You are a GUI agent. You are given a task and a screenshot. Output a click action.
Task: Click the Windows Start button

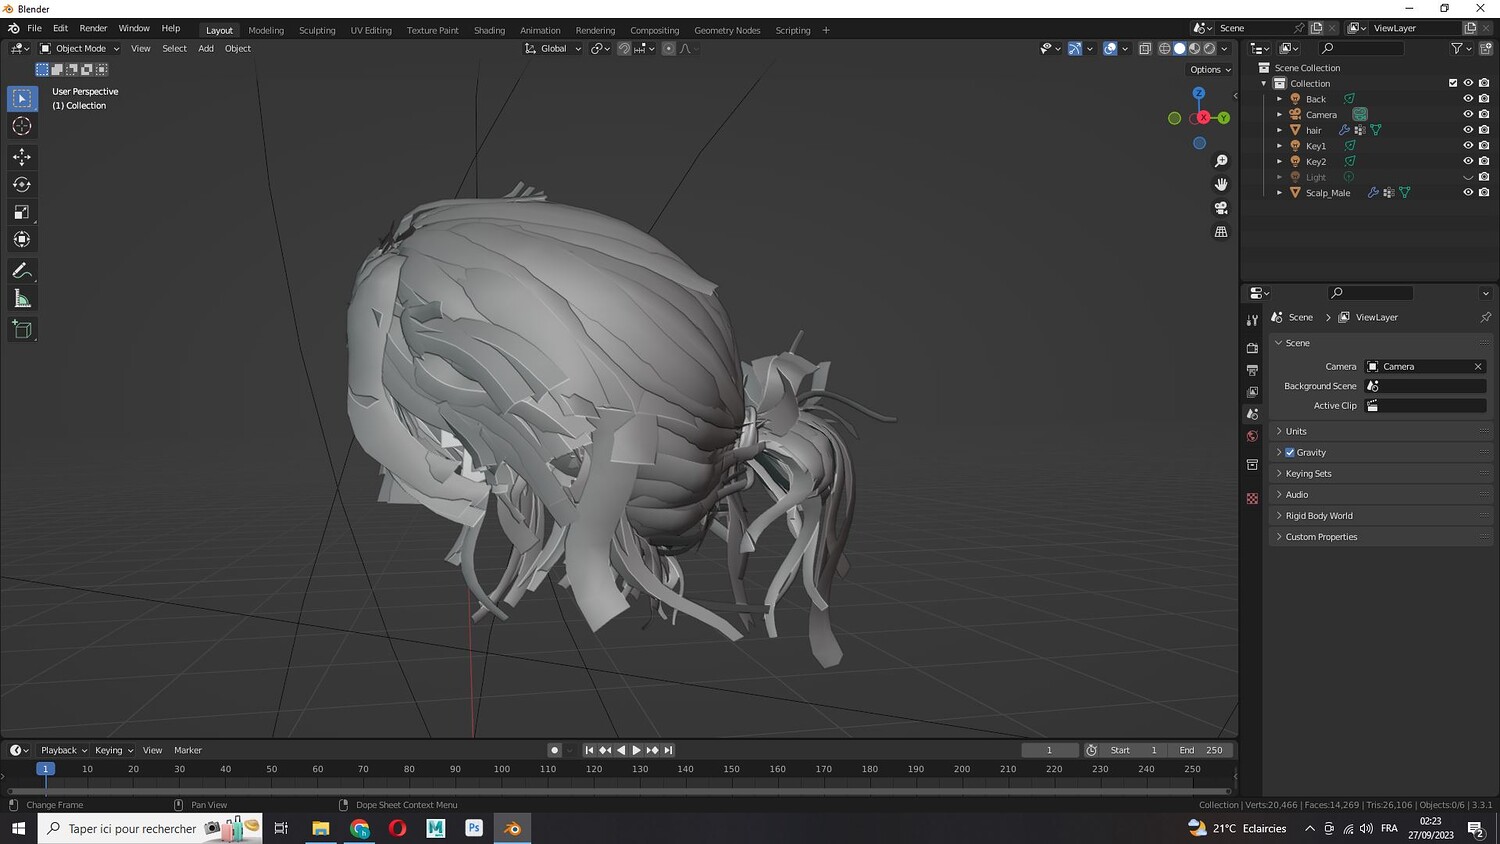coord(18,828)
